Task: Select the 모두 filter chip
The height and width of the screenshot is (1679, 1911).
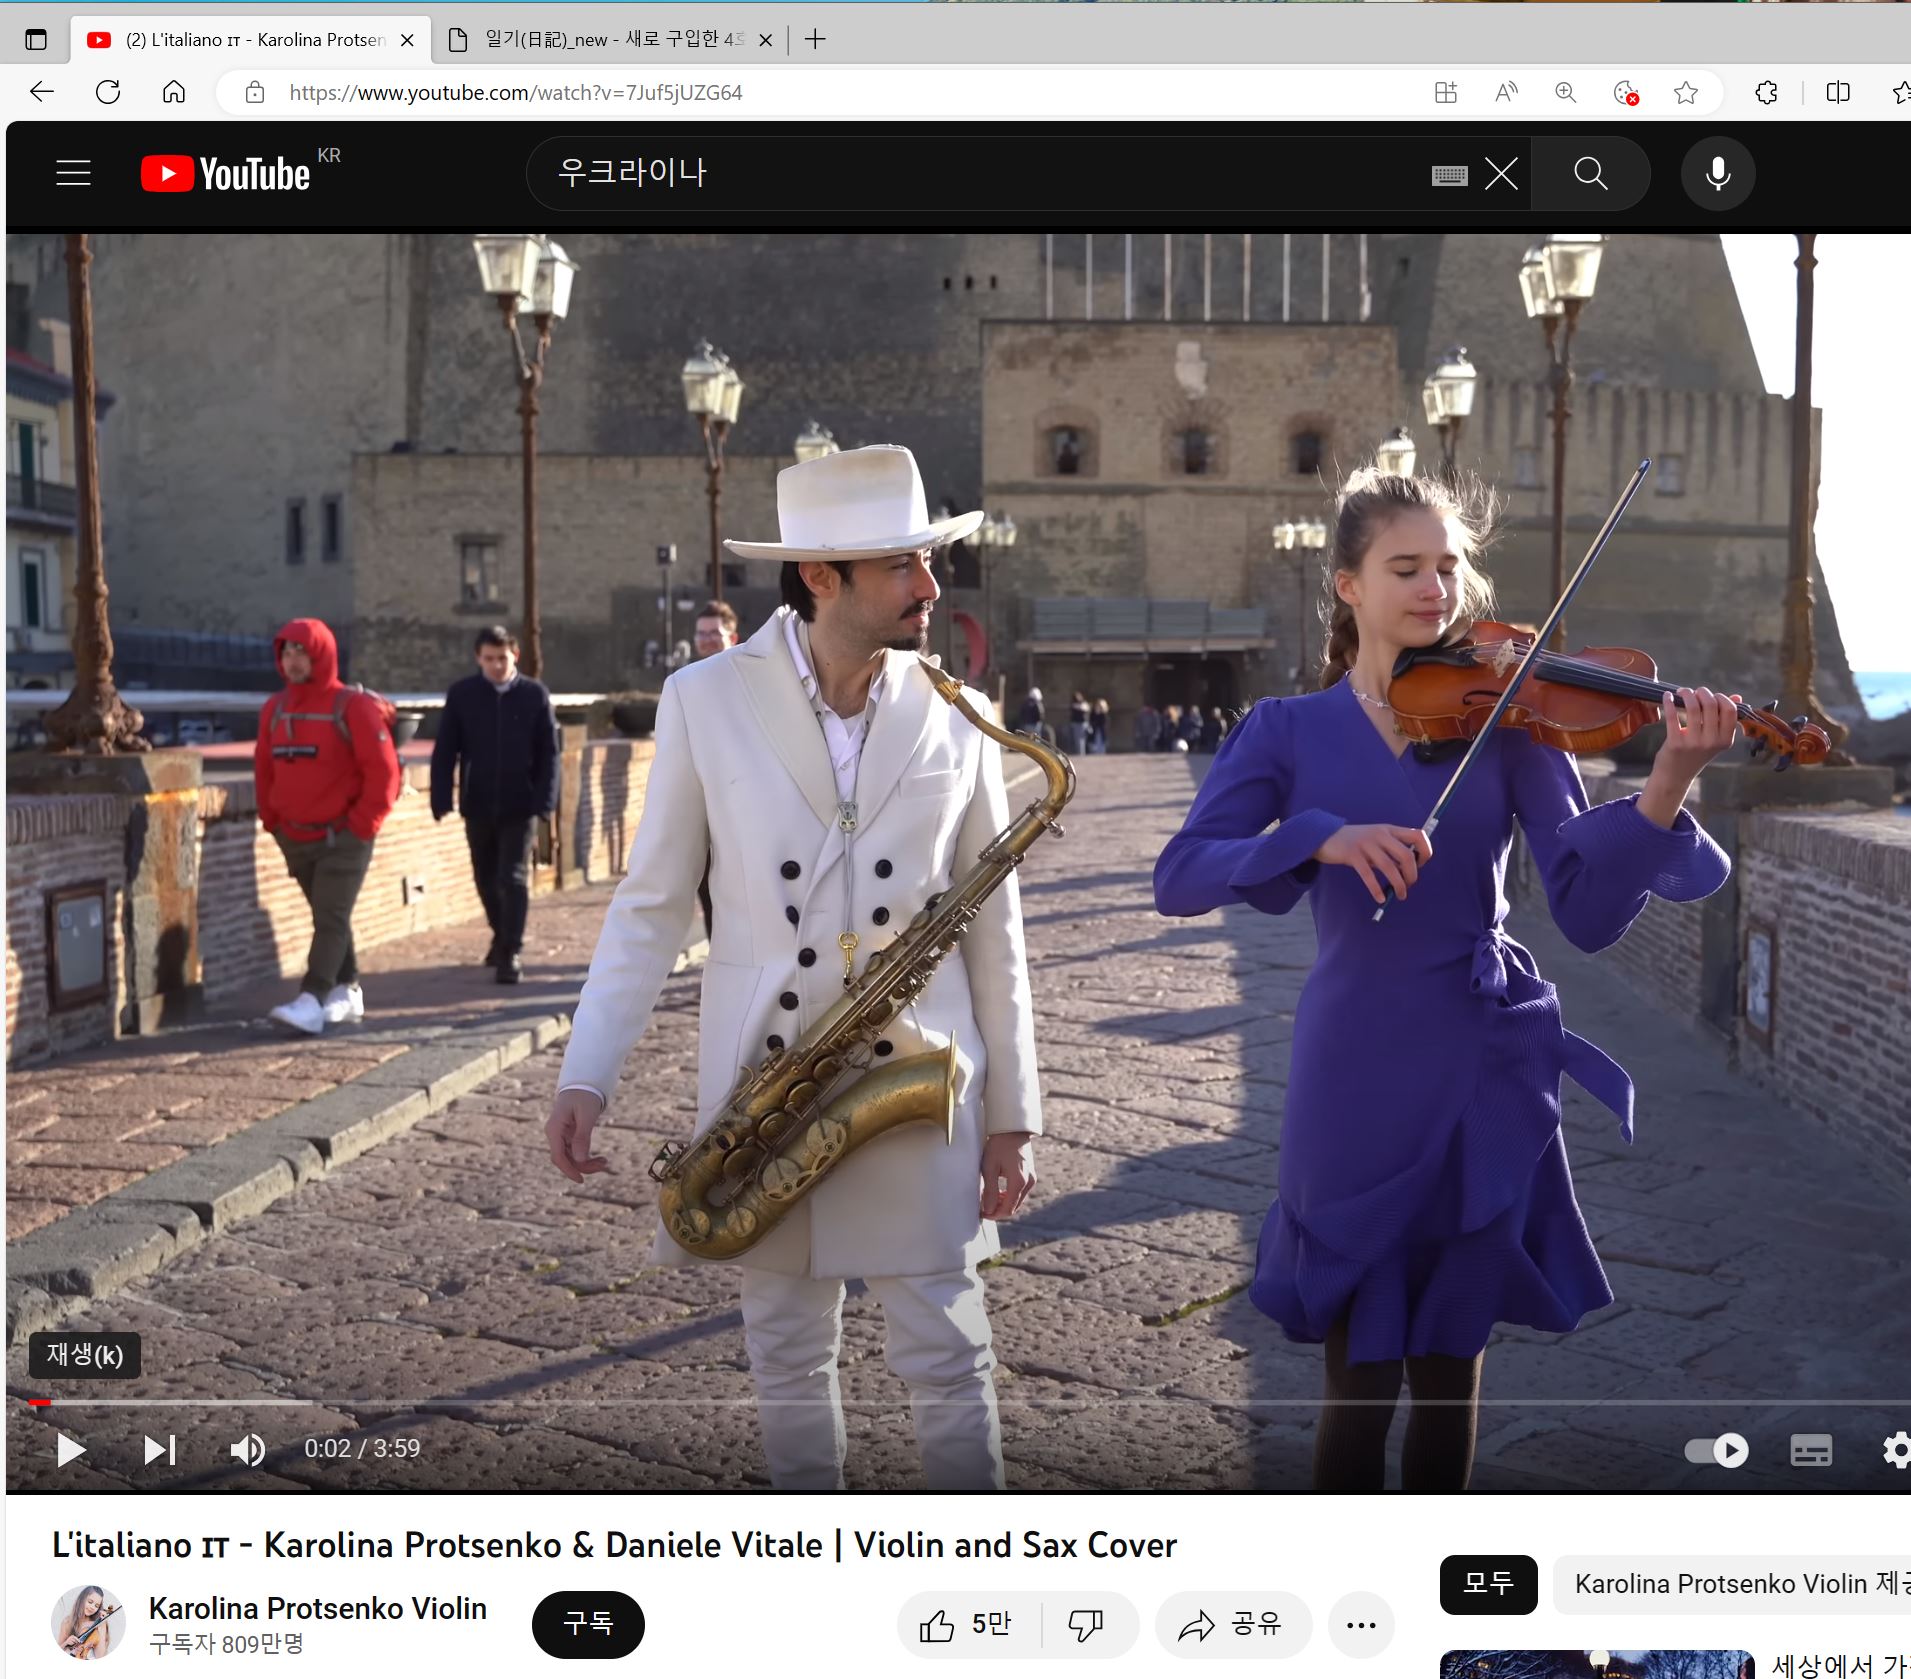Action: coord(1488,1584)
